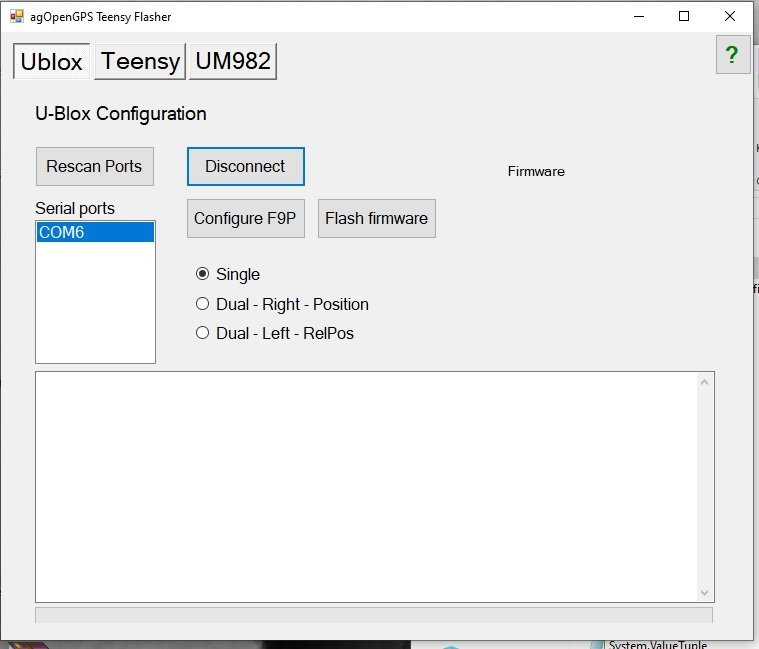Minimize the Teensy Flasher window
Image resolution: width=759 pixels, height=649 pixels.
point(638,16)
